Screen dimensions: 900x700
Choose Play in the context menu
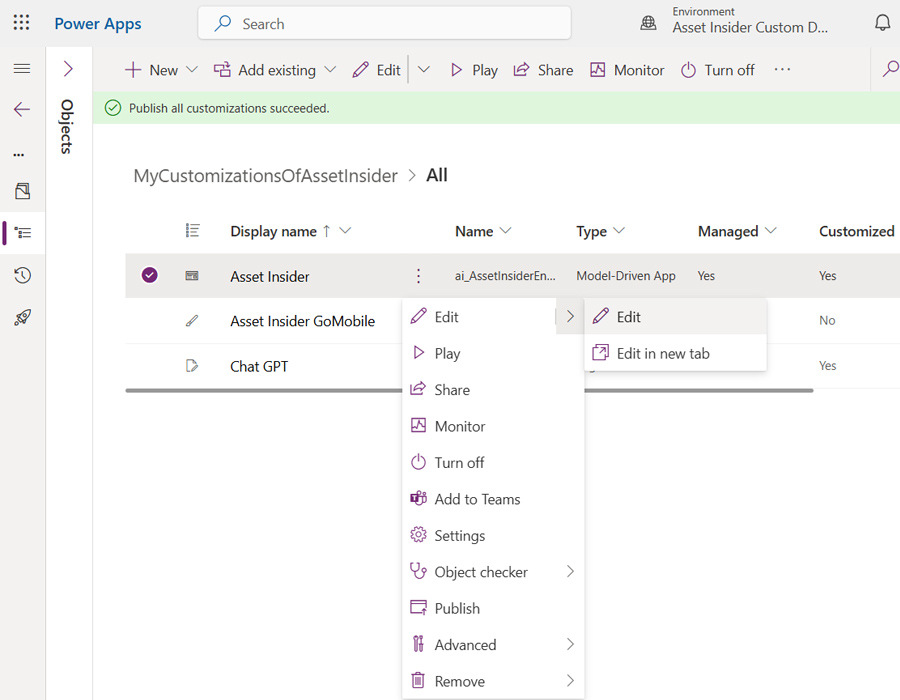coord(493,353)
